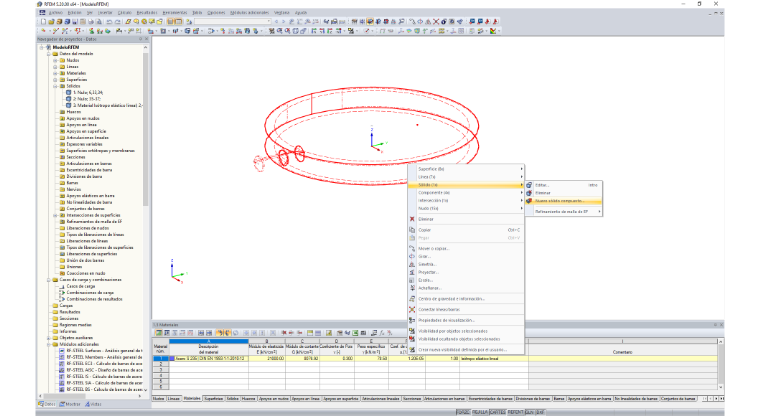Viewport: 760px width, 416px height.
Task: Expand the Nudos tree node
Action: click(55, 60)
